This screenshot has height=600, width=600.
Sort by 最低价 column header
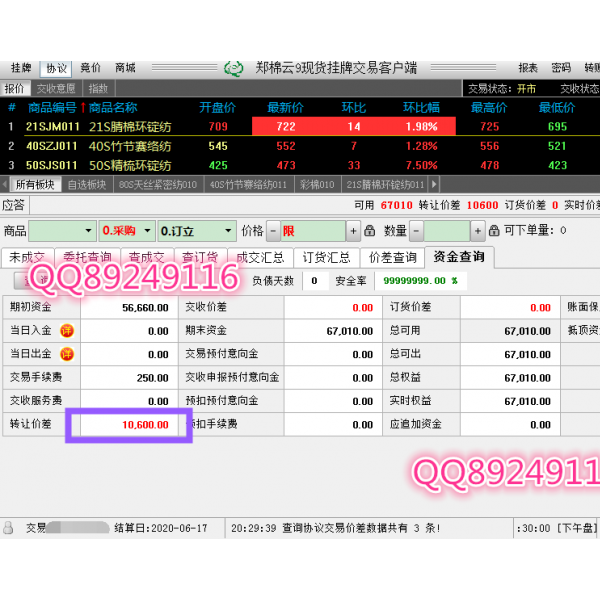coord(557,108)
